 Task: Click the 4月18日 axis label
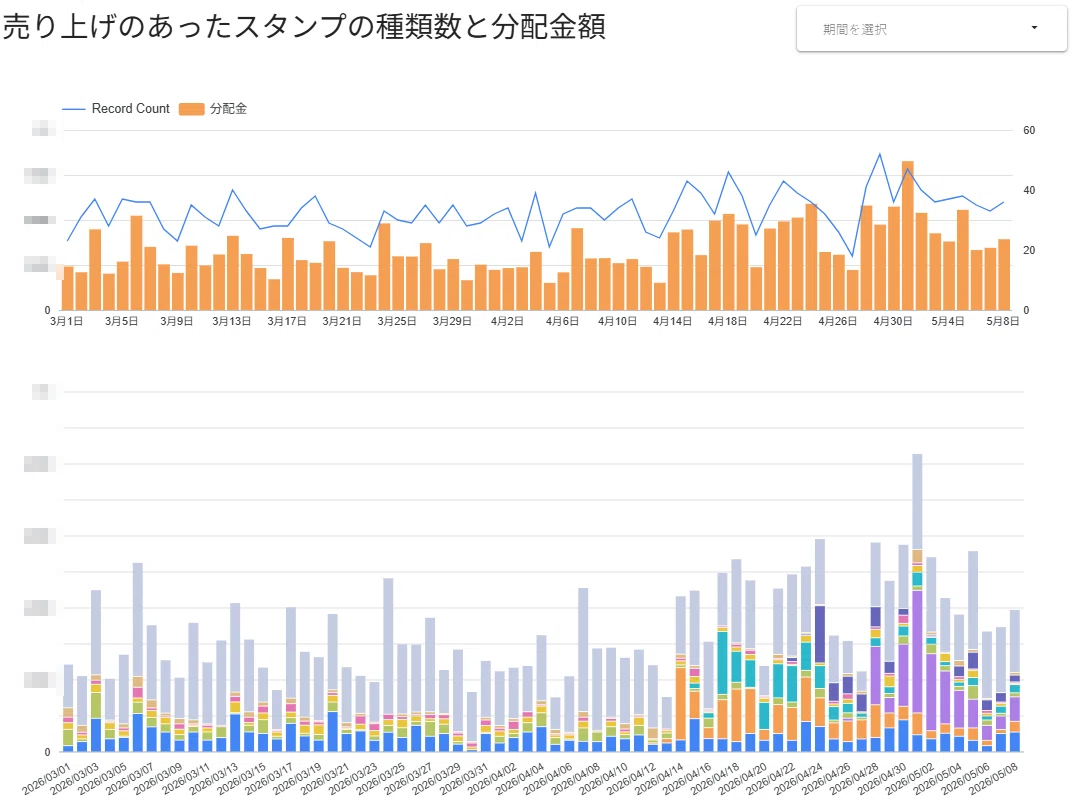coord(727,321)
